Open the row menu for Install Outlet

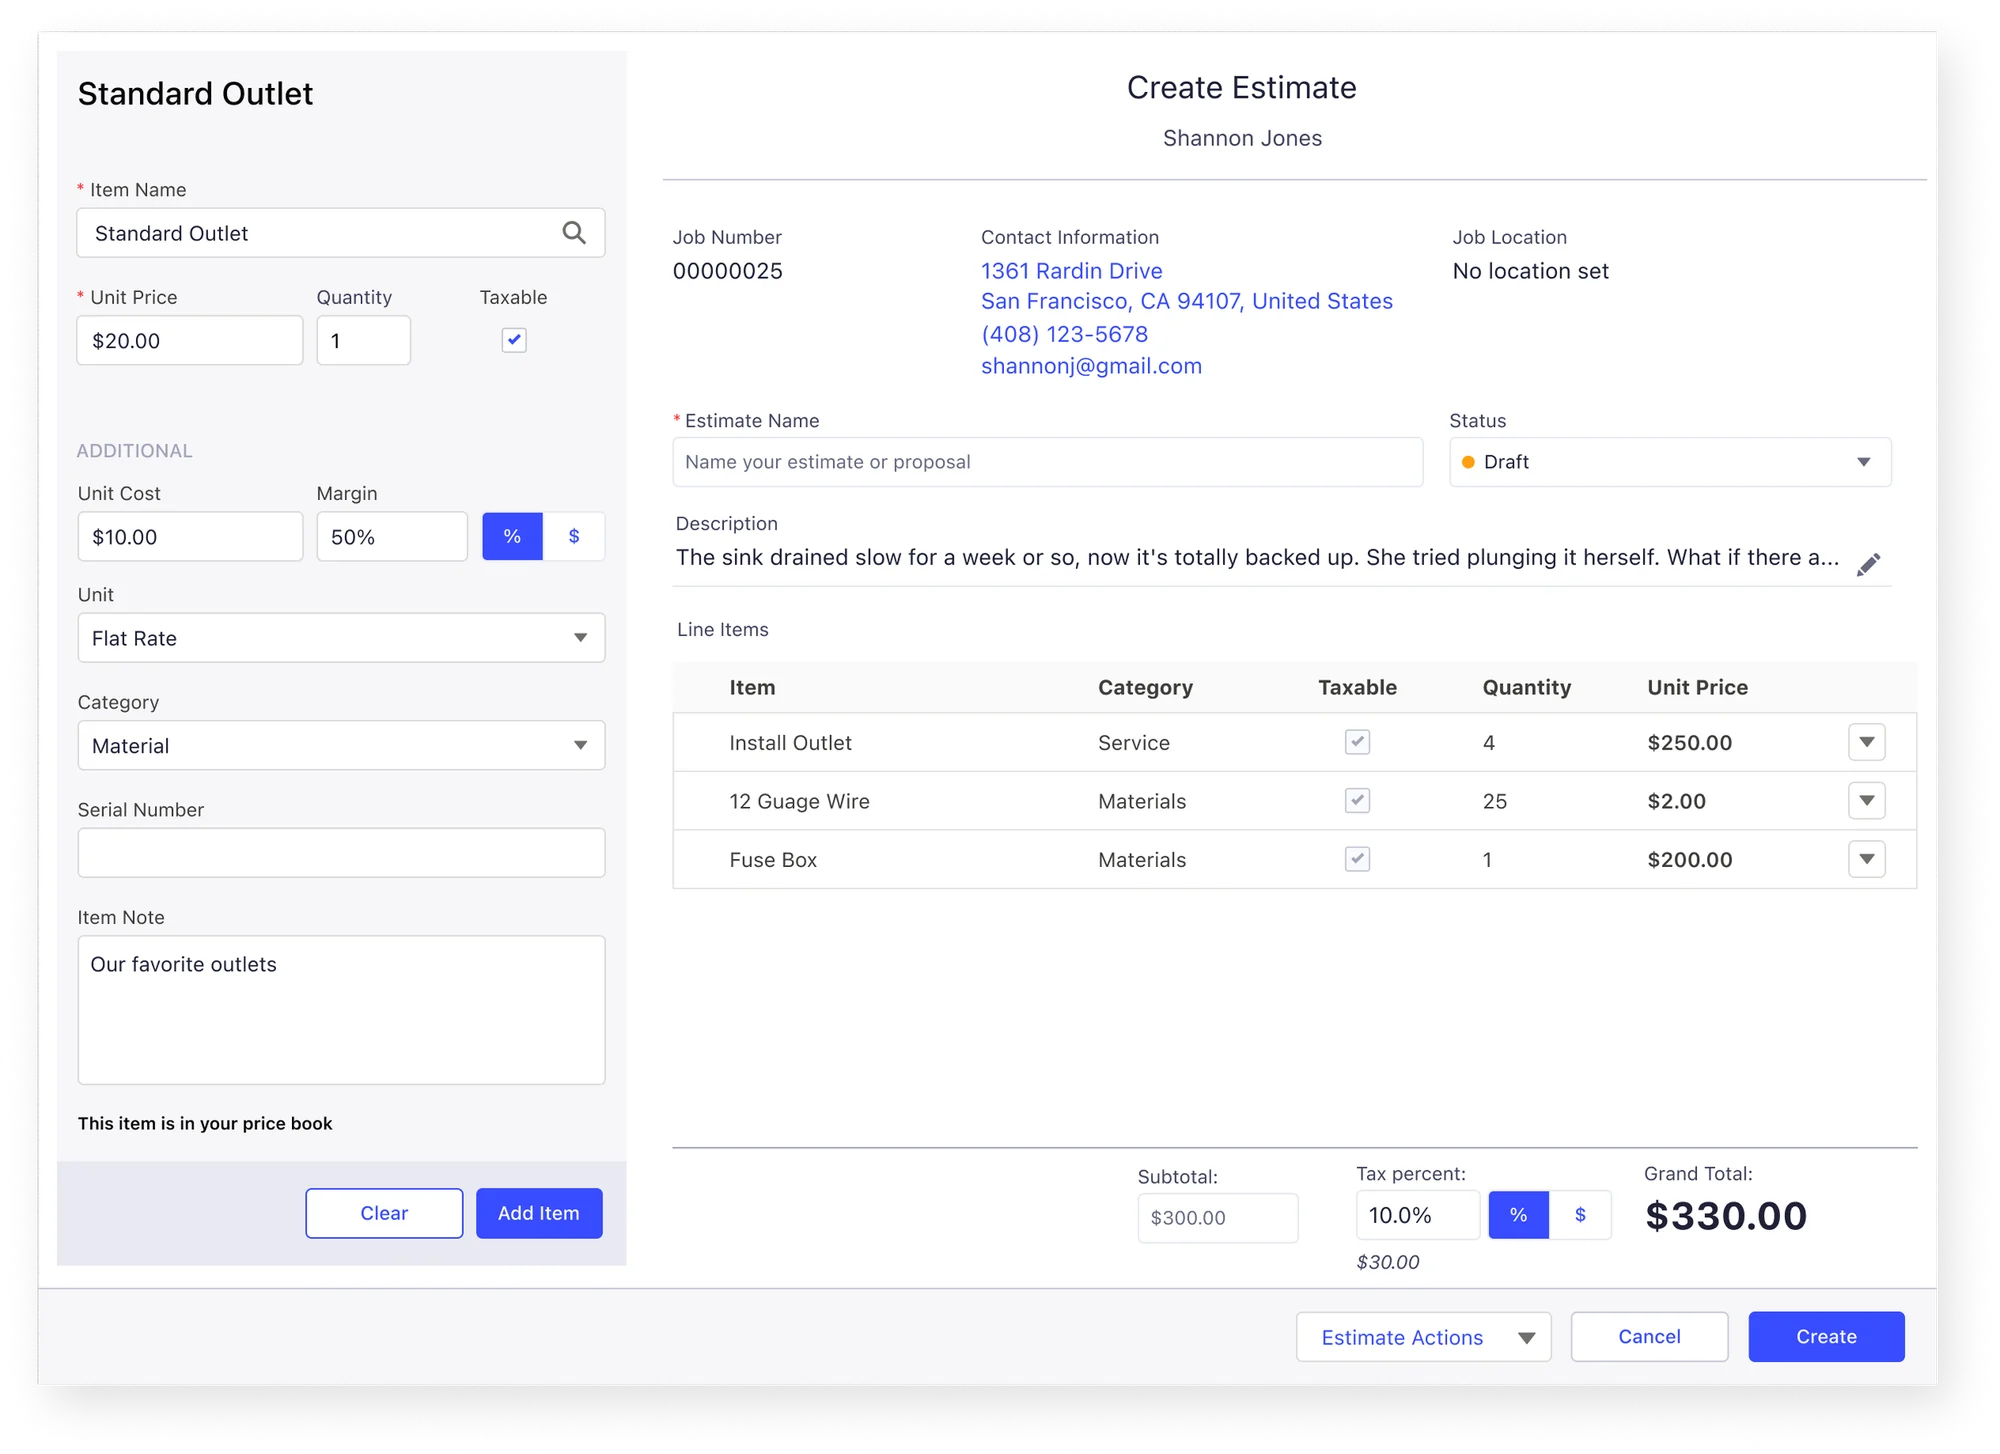pyautogui.click(x=1866, y=742)
